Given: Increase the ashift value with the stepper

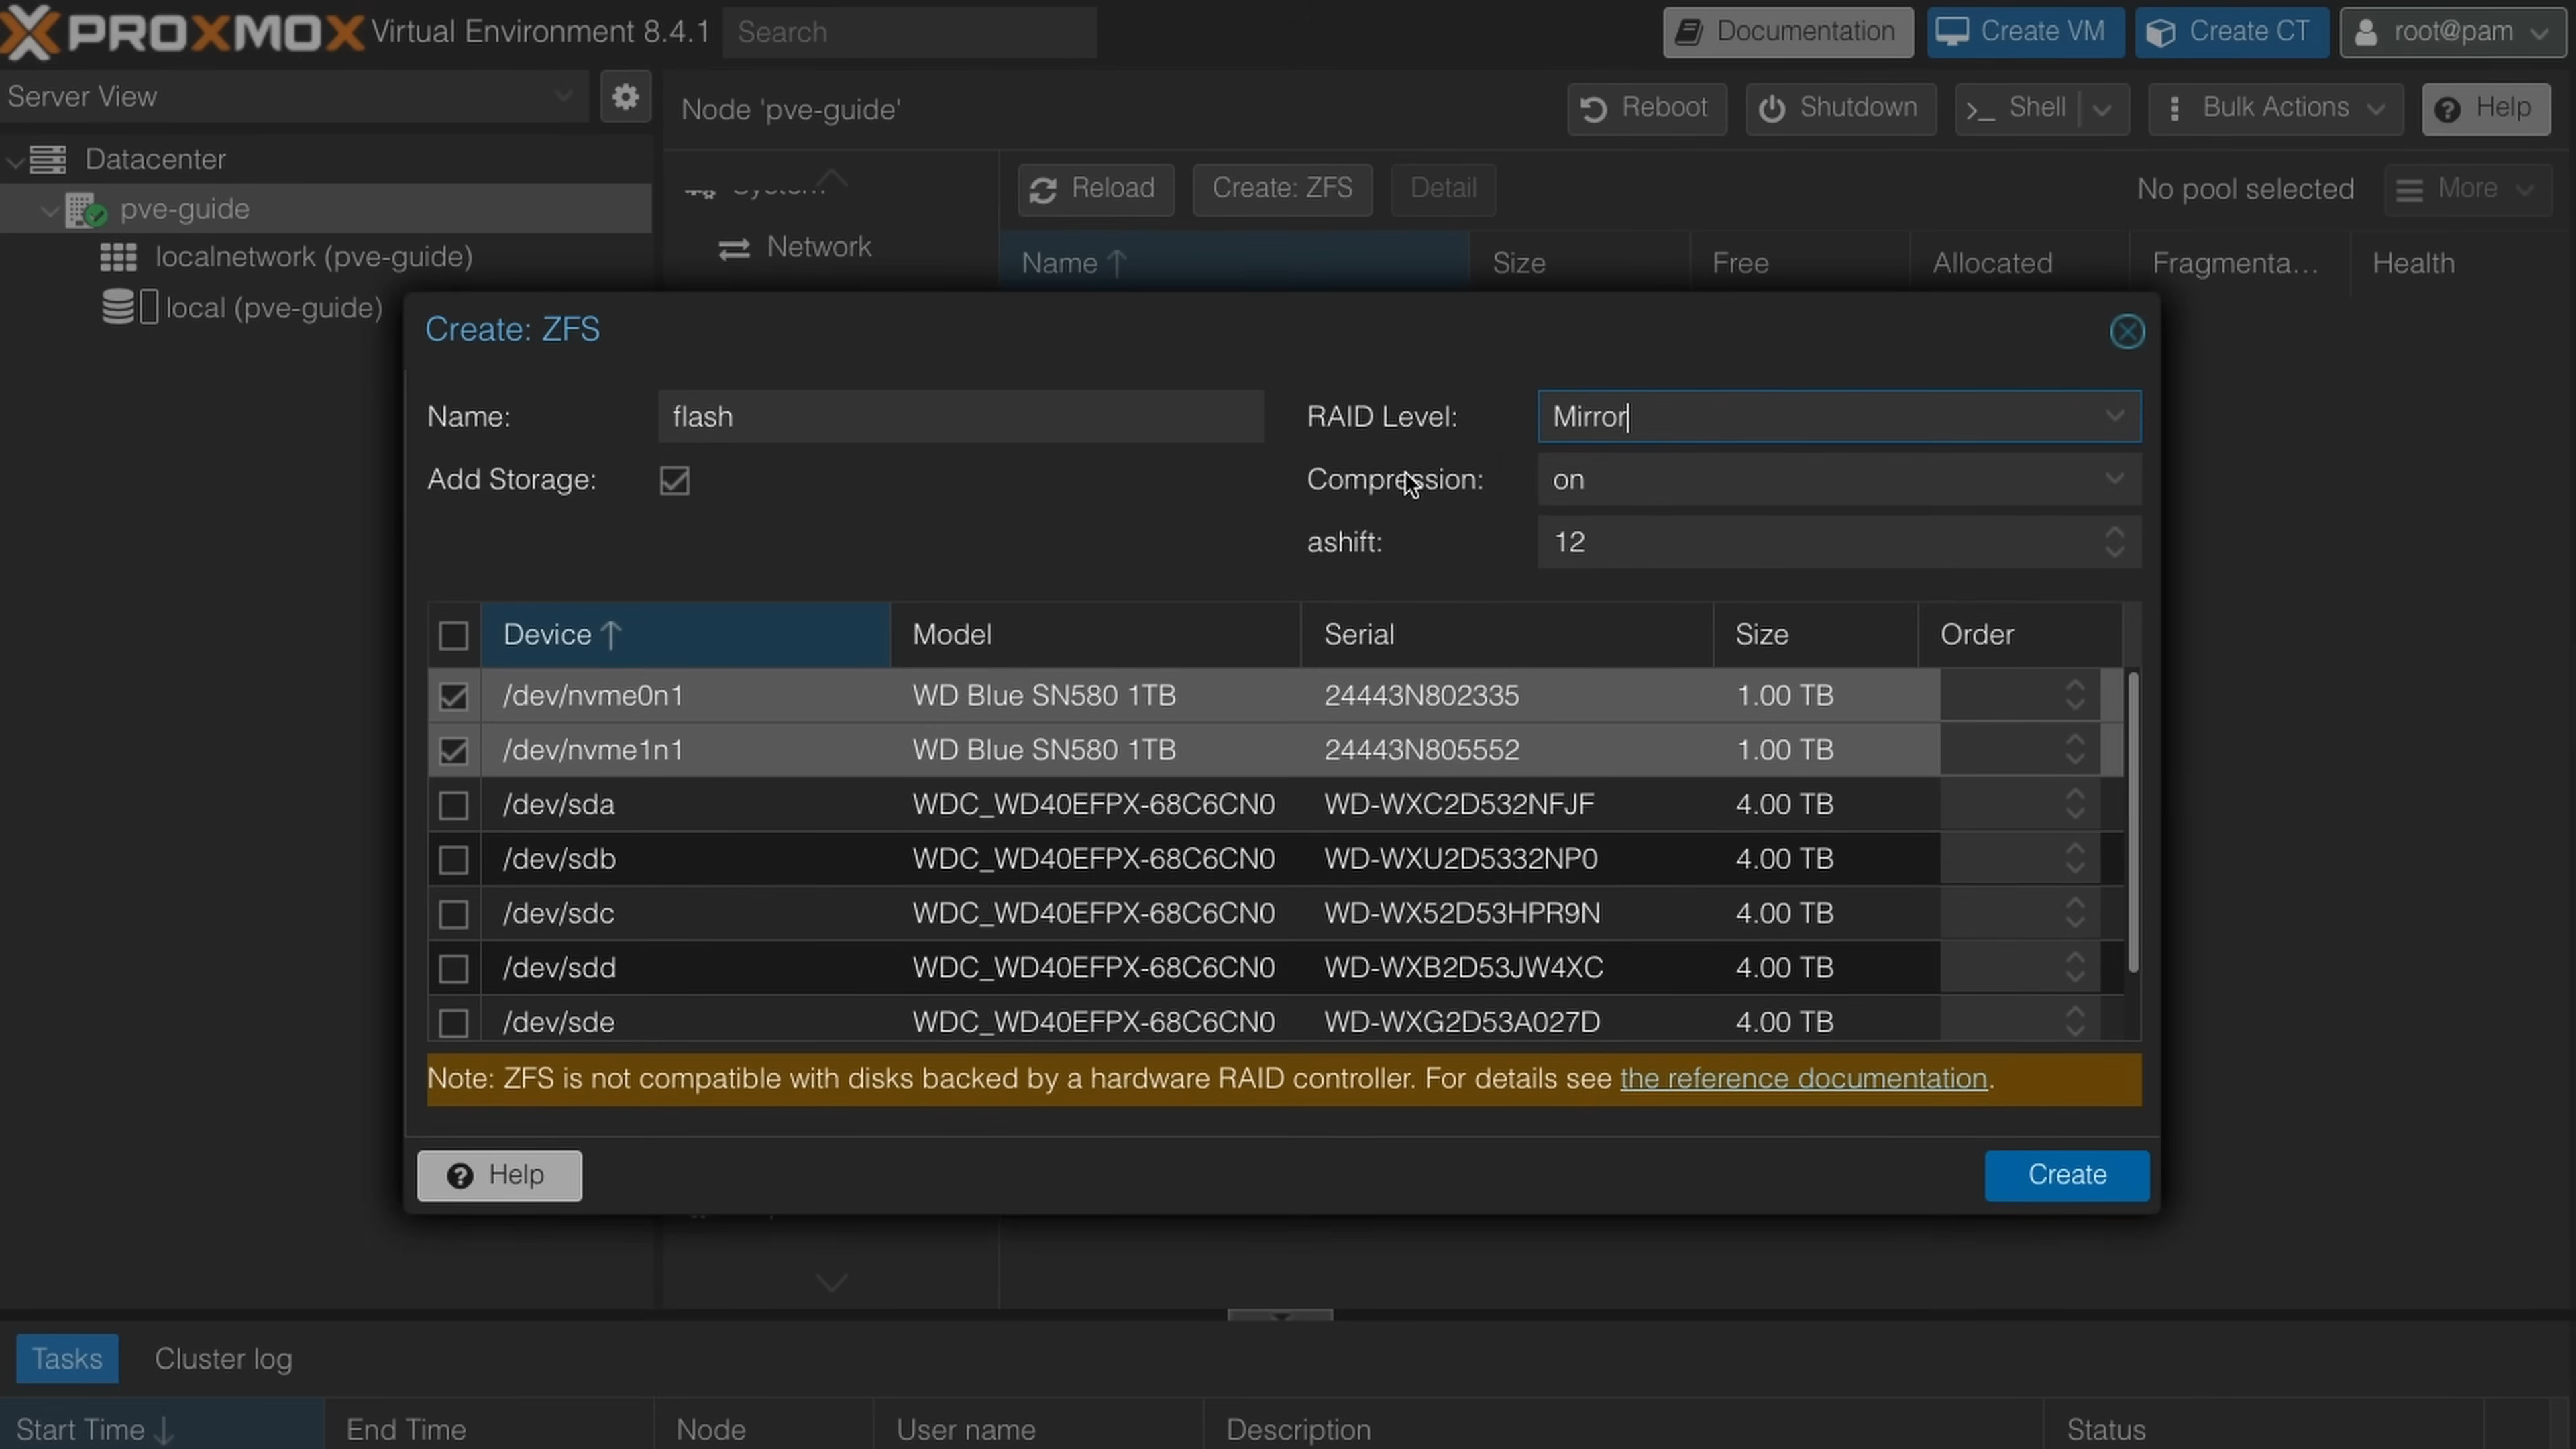Looking at the screenshot, I should point(2115,533).
